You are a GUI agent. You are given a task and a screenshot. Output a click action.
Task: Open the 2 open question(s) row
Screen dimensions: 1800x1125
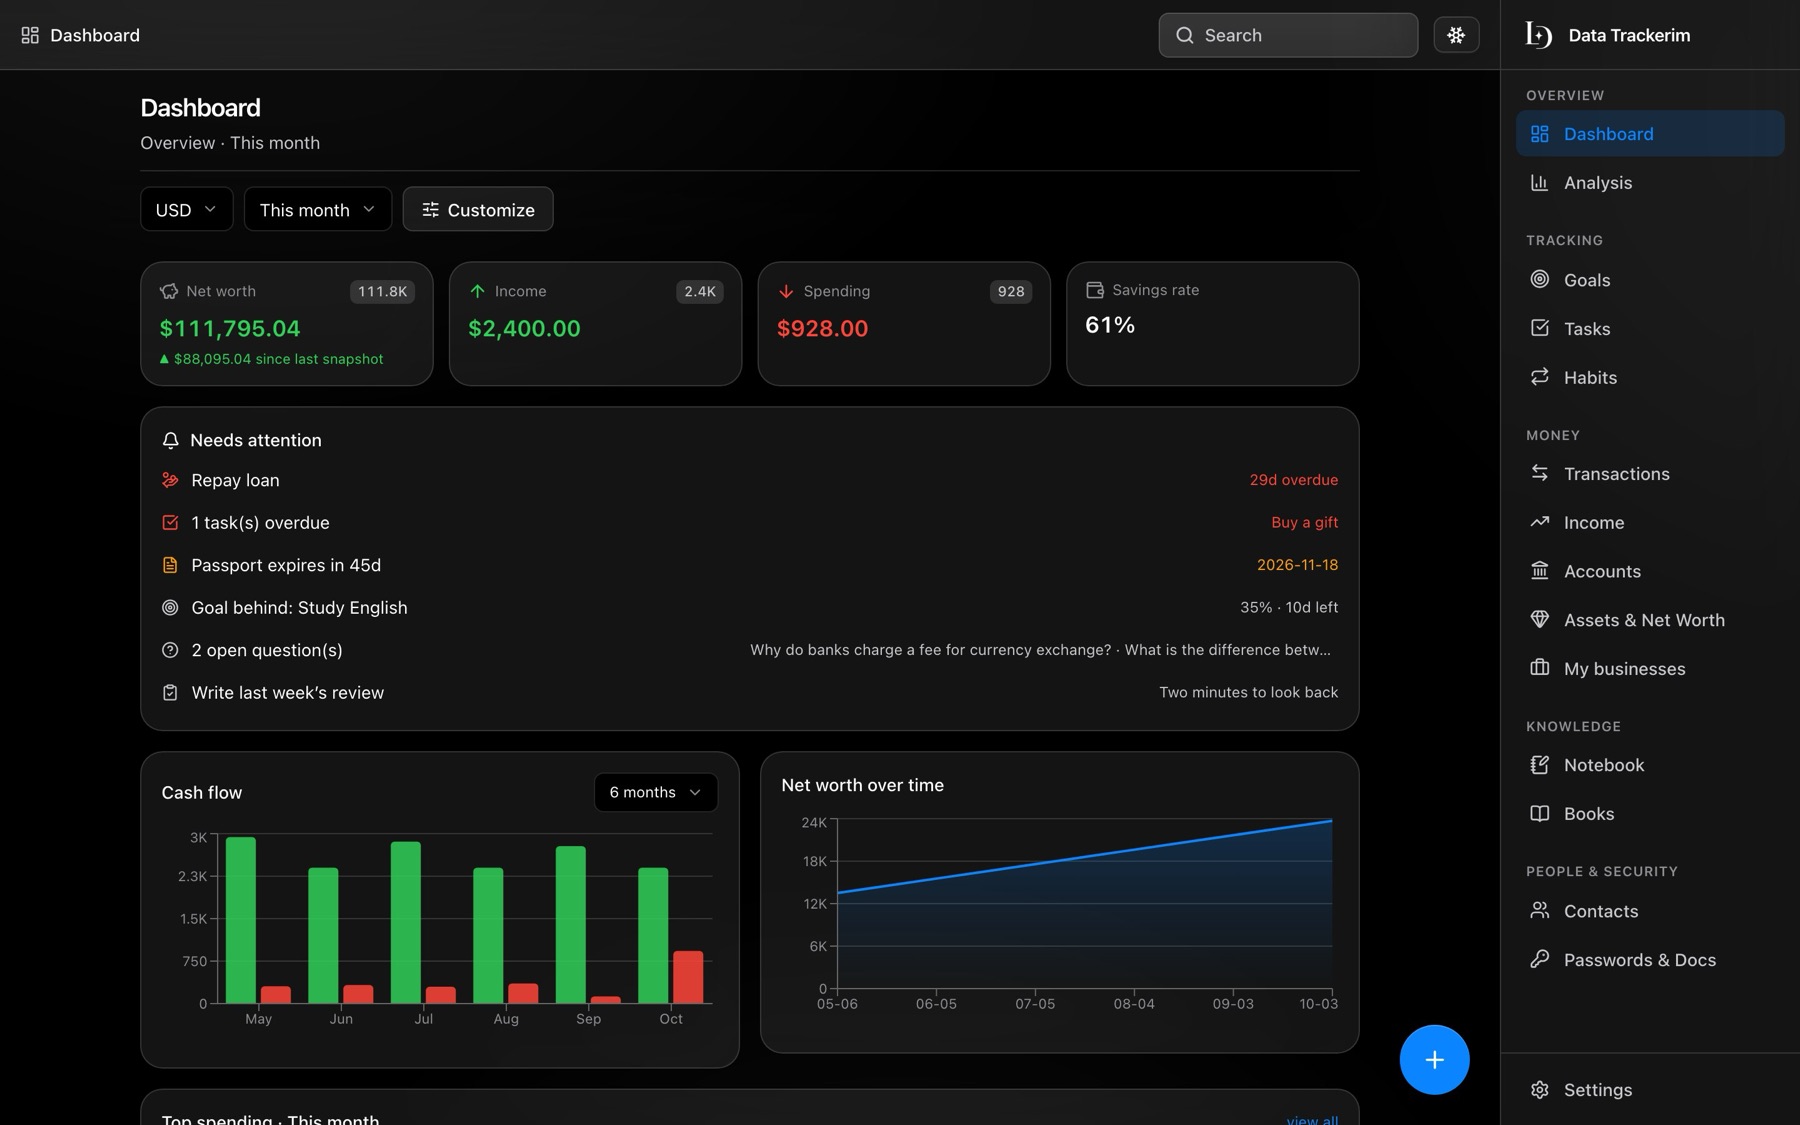coord(750,650)
